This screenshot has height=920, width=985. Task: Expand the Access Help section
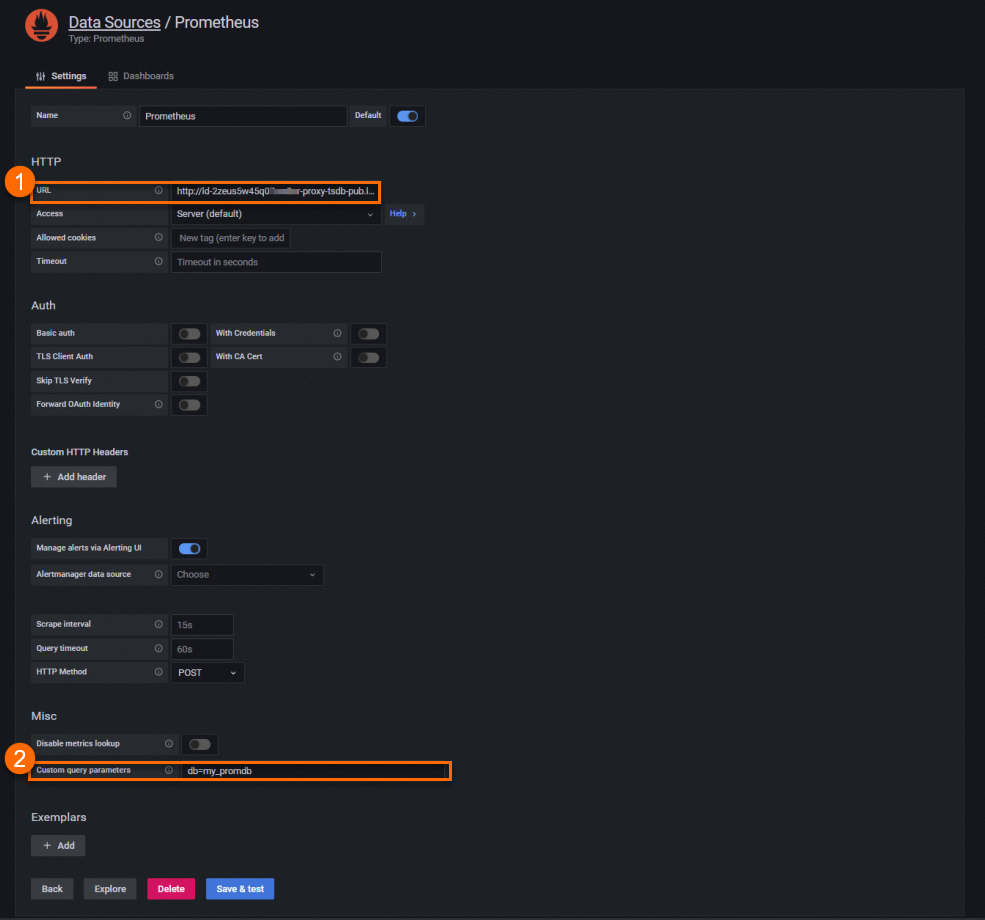click(x=403, y=214)
